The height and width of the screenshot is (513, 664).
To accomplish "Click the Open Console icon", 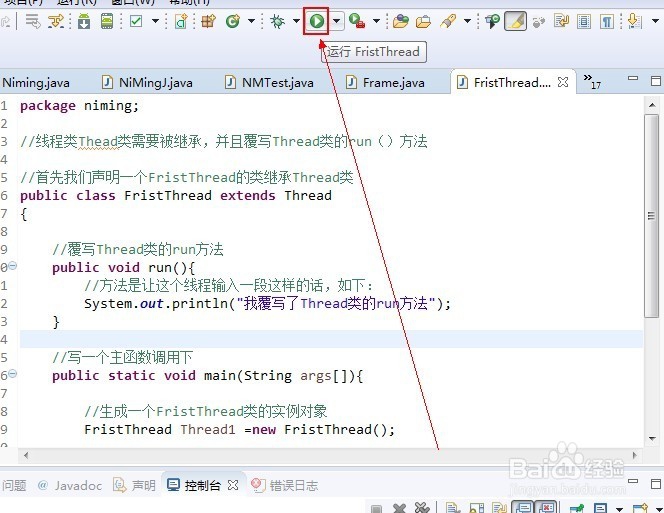I will [640, 508].
